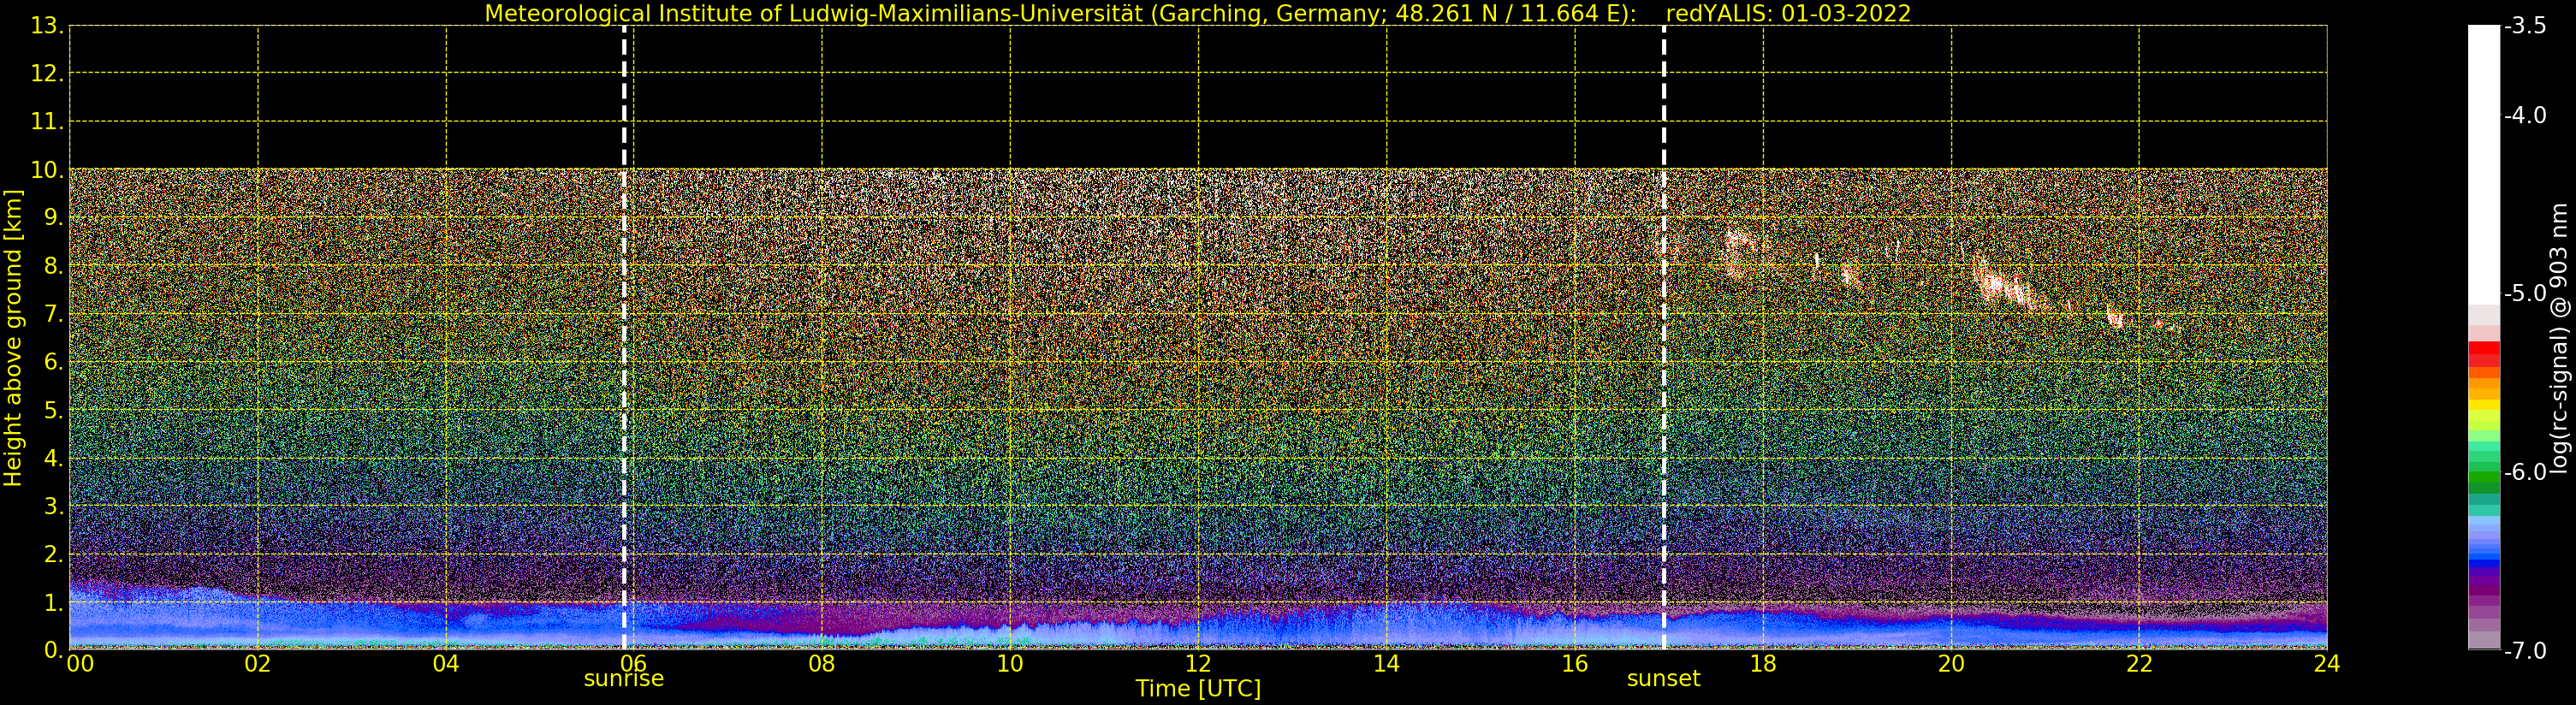
Task: Click the '-7.0' colorbar label
Action: click(2525, 650)
